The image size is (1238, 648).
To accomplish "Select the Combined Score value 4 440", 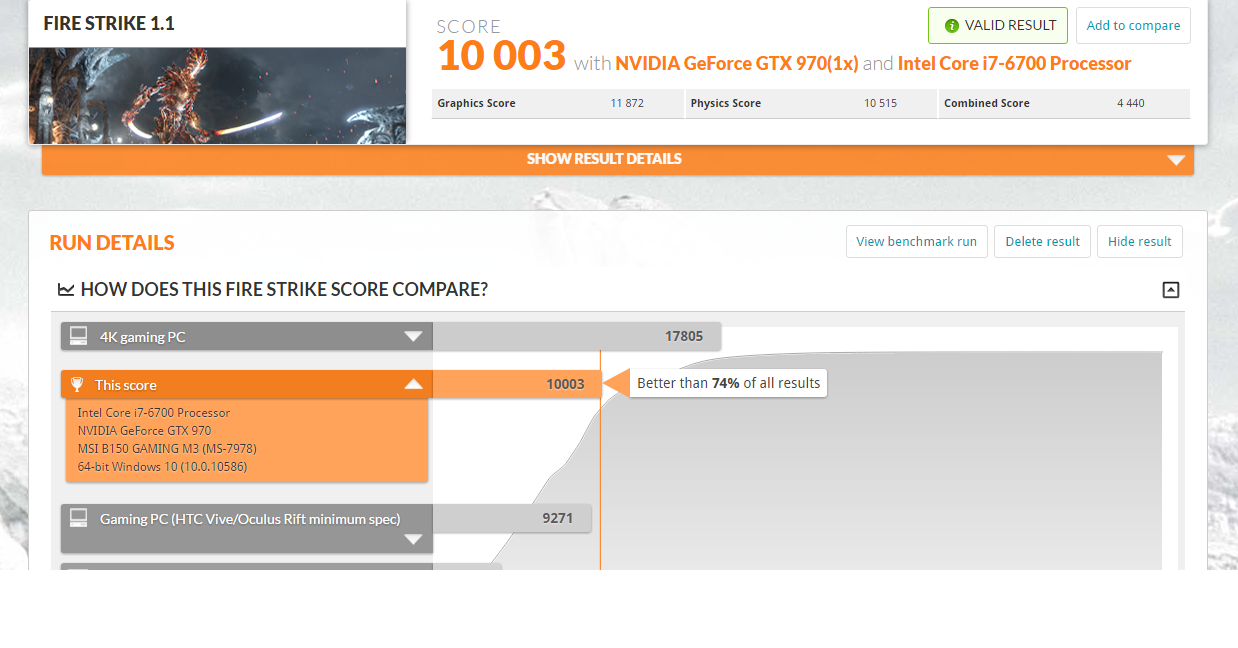I will (1131, 103).
